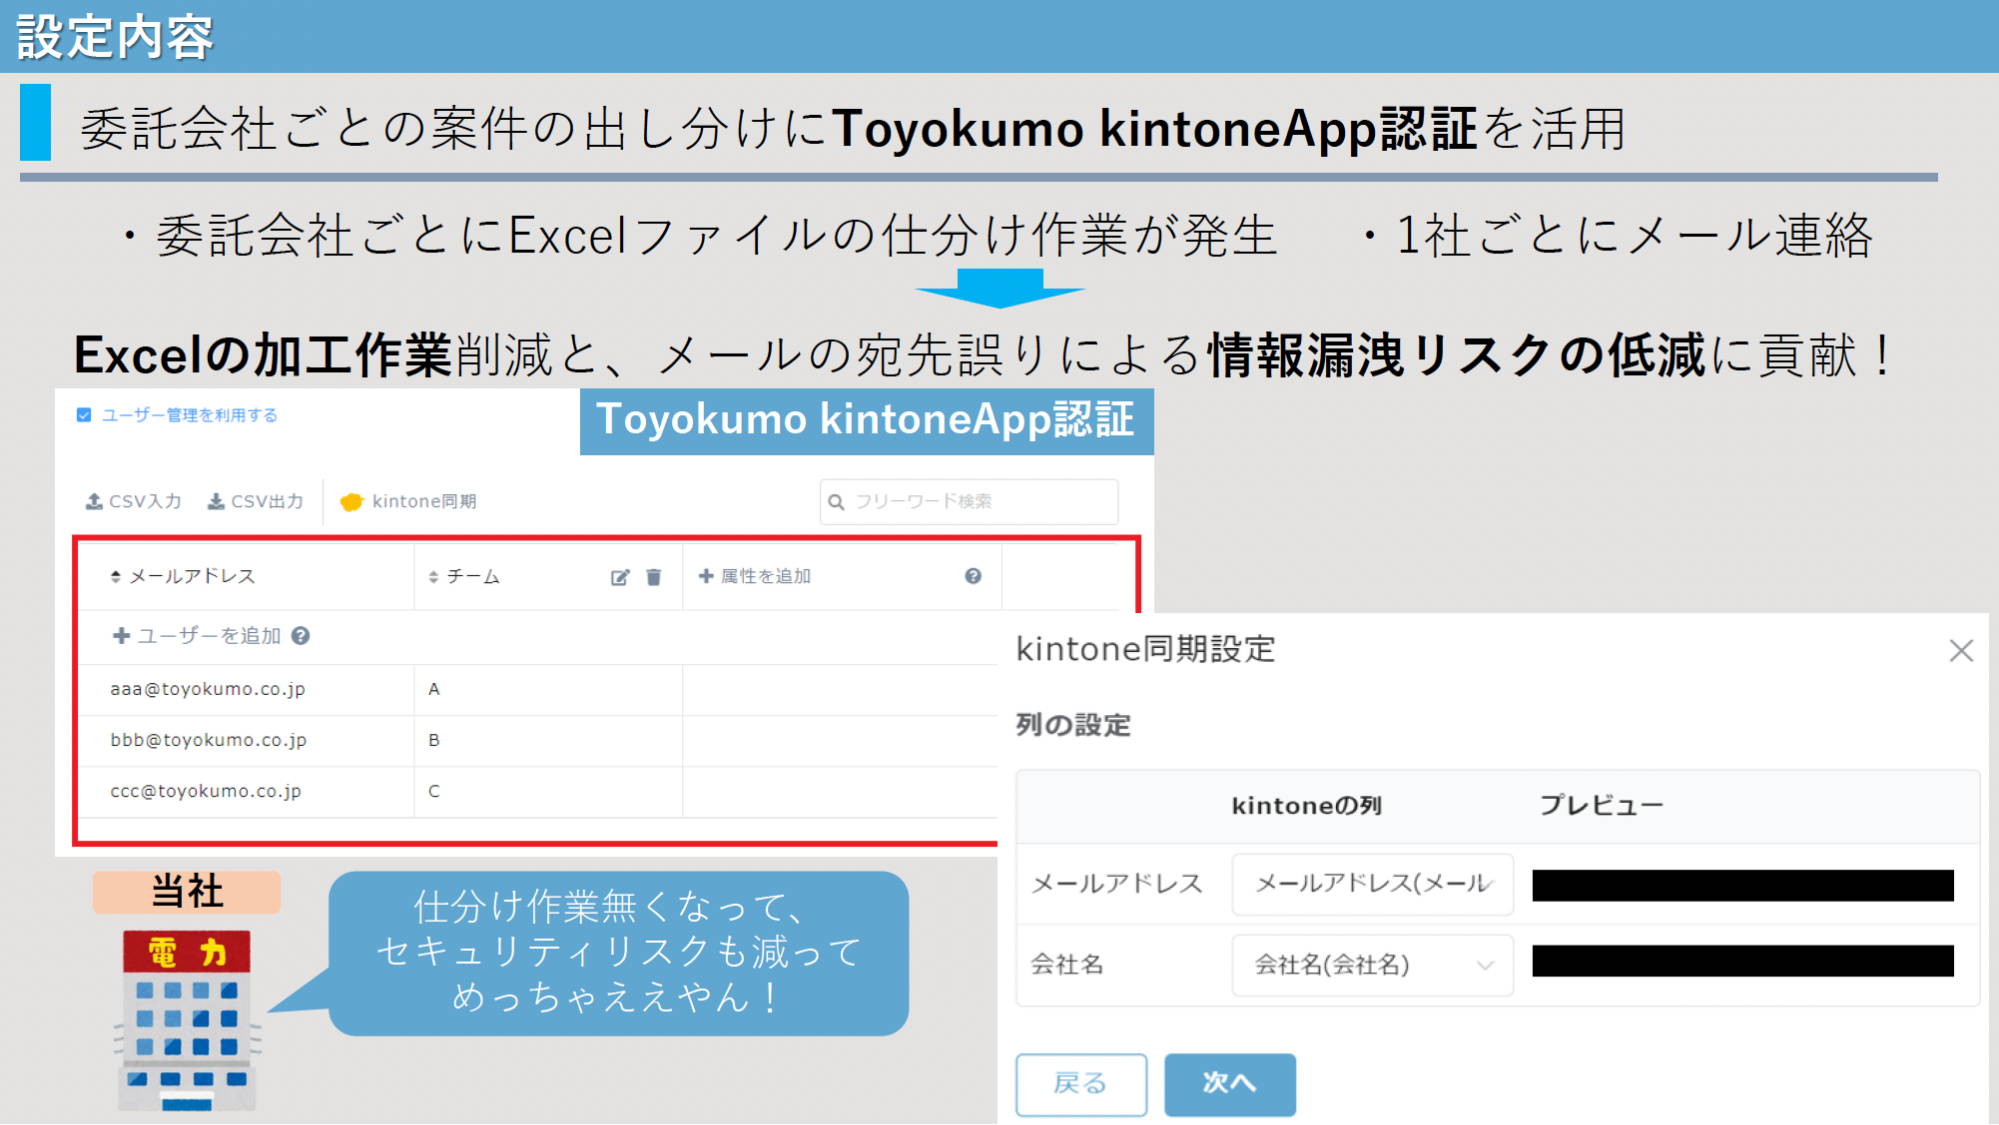Click the kintoneの列 header
The height and width of the screenshot is (1125, 1999).
tap(1306, 806)
